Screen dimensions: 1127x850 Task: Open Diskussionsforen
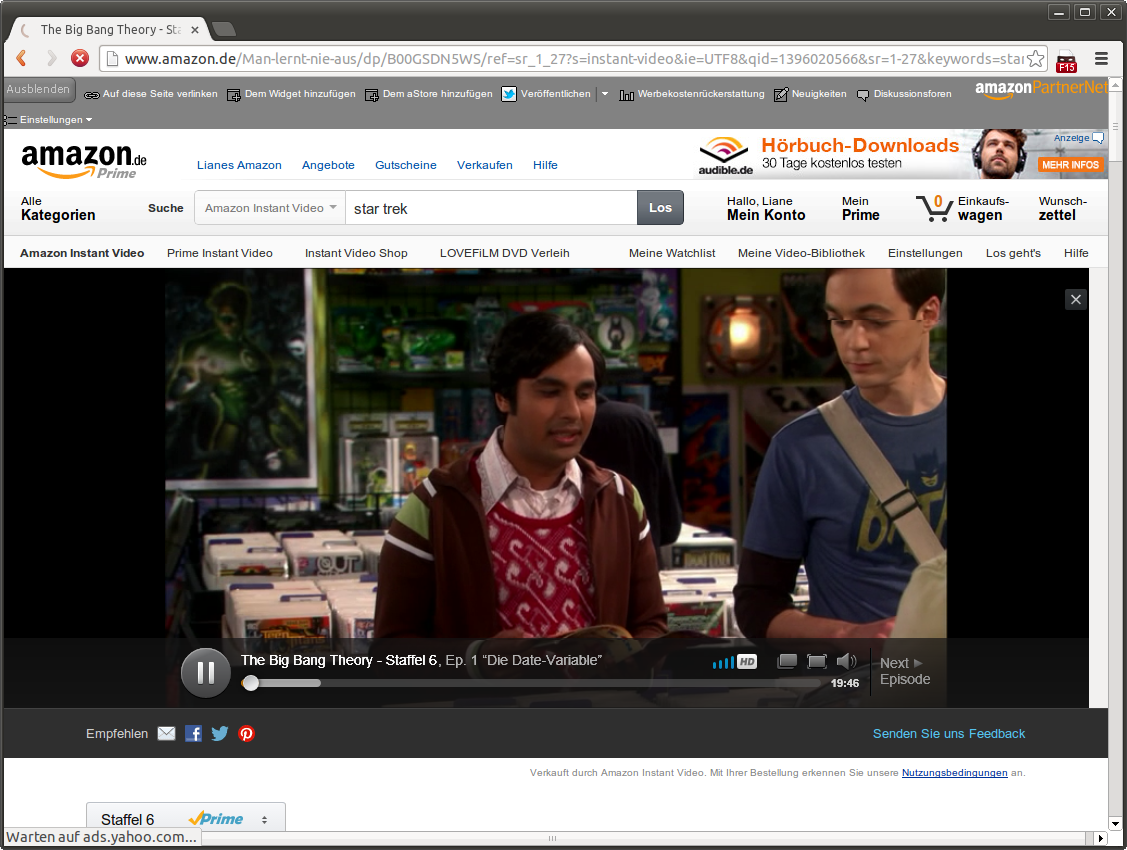click(x=904, y=94)
